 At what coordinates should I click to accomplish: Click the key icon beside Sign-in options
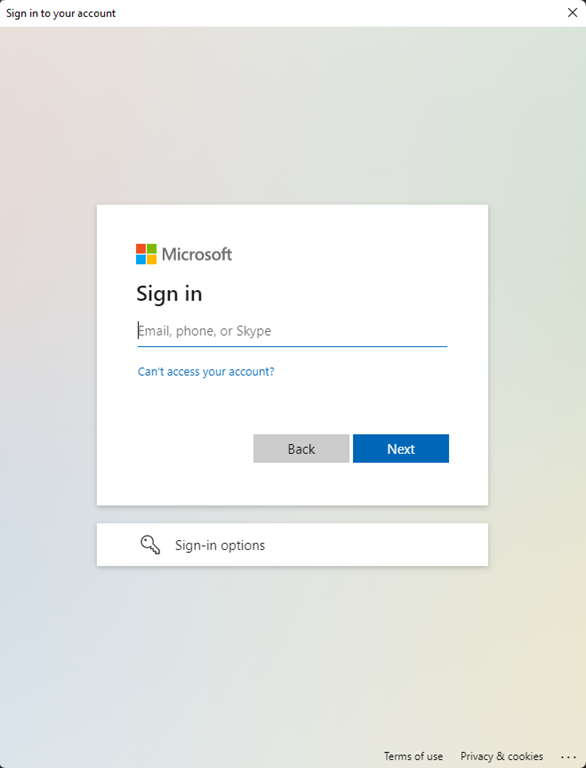(150, 545)
